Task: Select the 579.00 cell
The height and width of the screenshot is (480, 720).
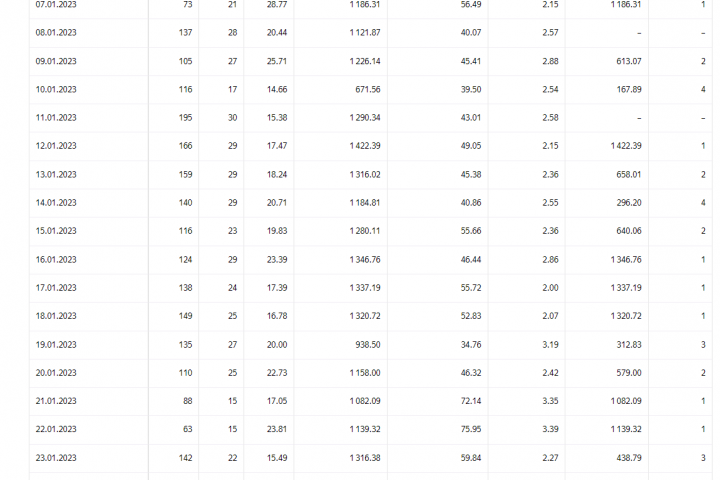Action: [x=625, y=373]
